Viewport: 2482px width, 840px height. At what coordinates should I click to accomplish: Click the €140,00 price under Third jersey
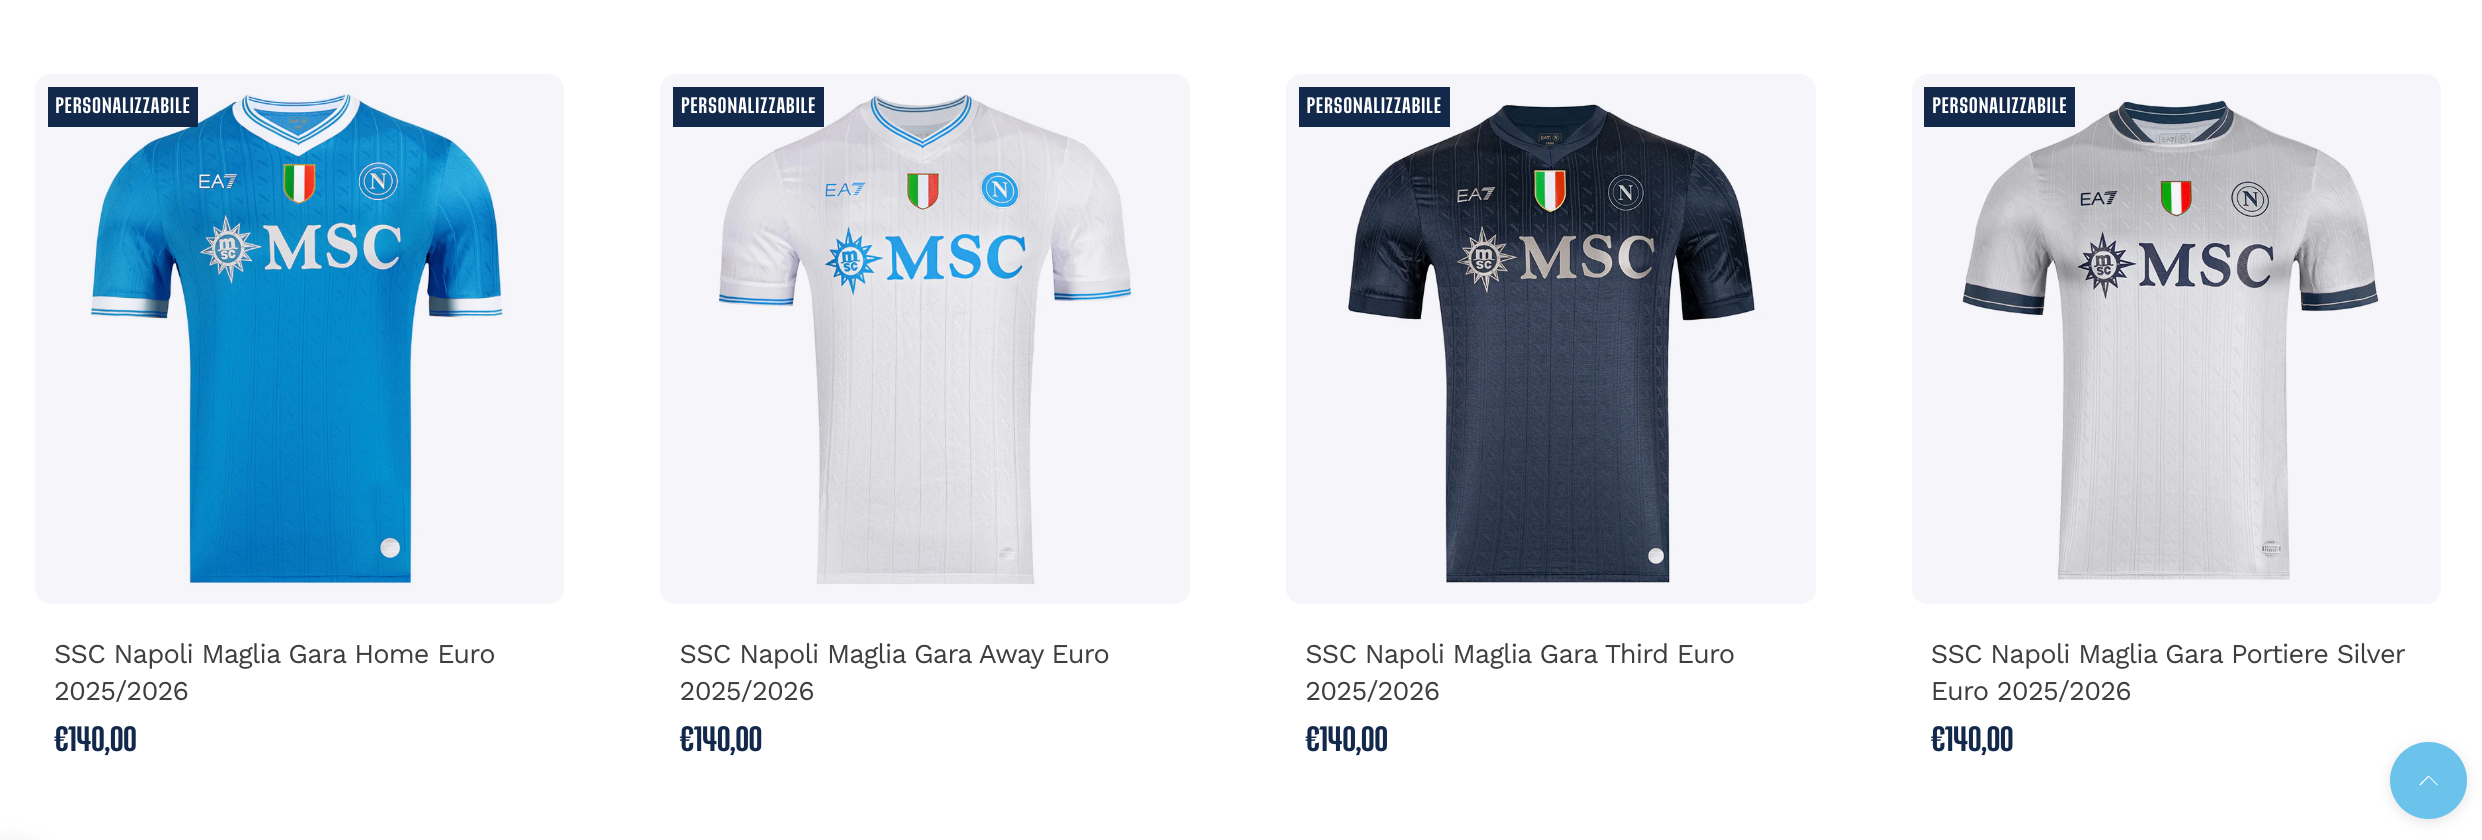pyautogui.click(x=1346, y=740)
